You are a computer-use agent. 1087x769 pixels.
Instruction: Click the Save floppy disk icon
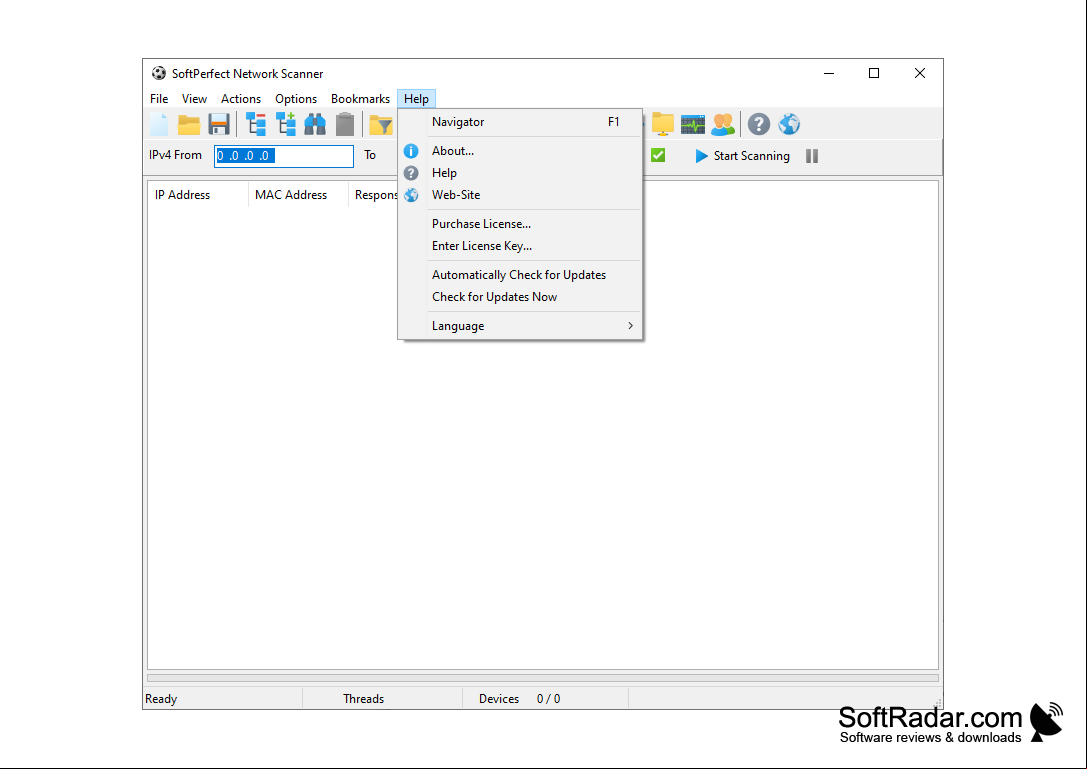(219, 124)
